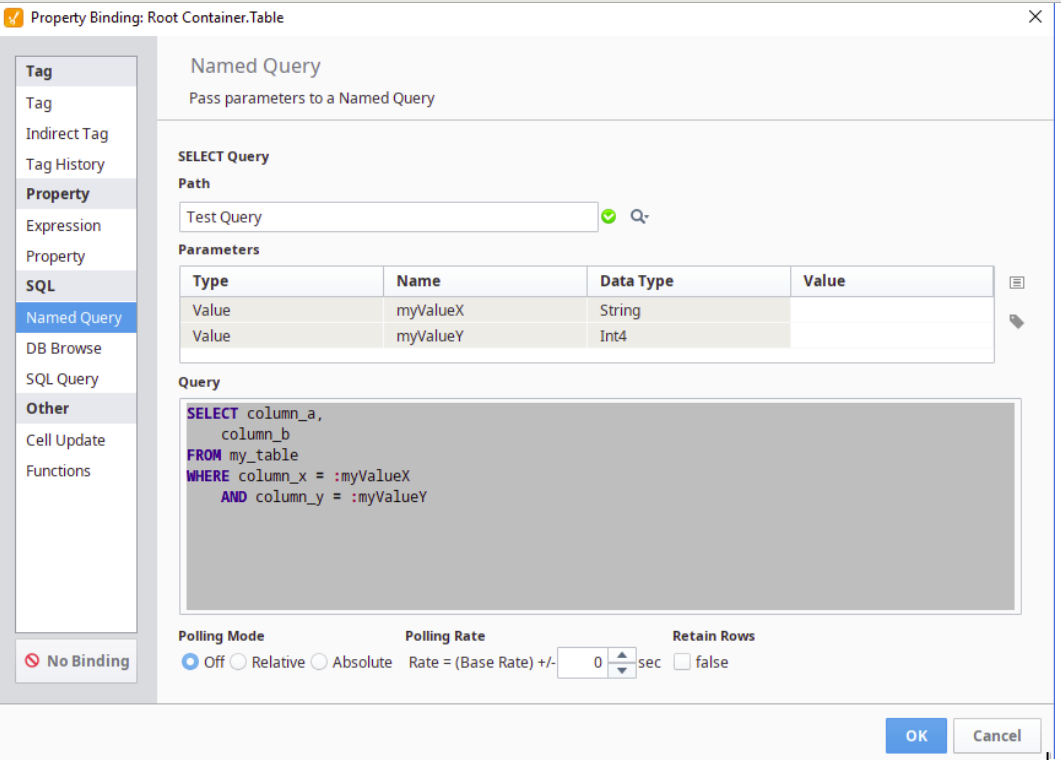Switch to the Expression binding type
Image resolution: width=1061 pixels, height=760 pixels.
tap(63, 226)
